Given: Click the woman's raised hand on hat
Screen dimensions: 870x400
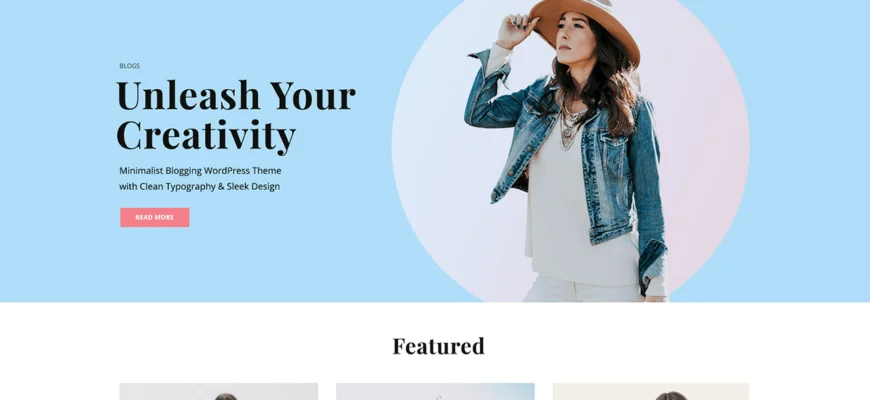Looking at the screenshot, I should [x=514, y=31].
